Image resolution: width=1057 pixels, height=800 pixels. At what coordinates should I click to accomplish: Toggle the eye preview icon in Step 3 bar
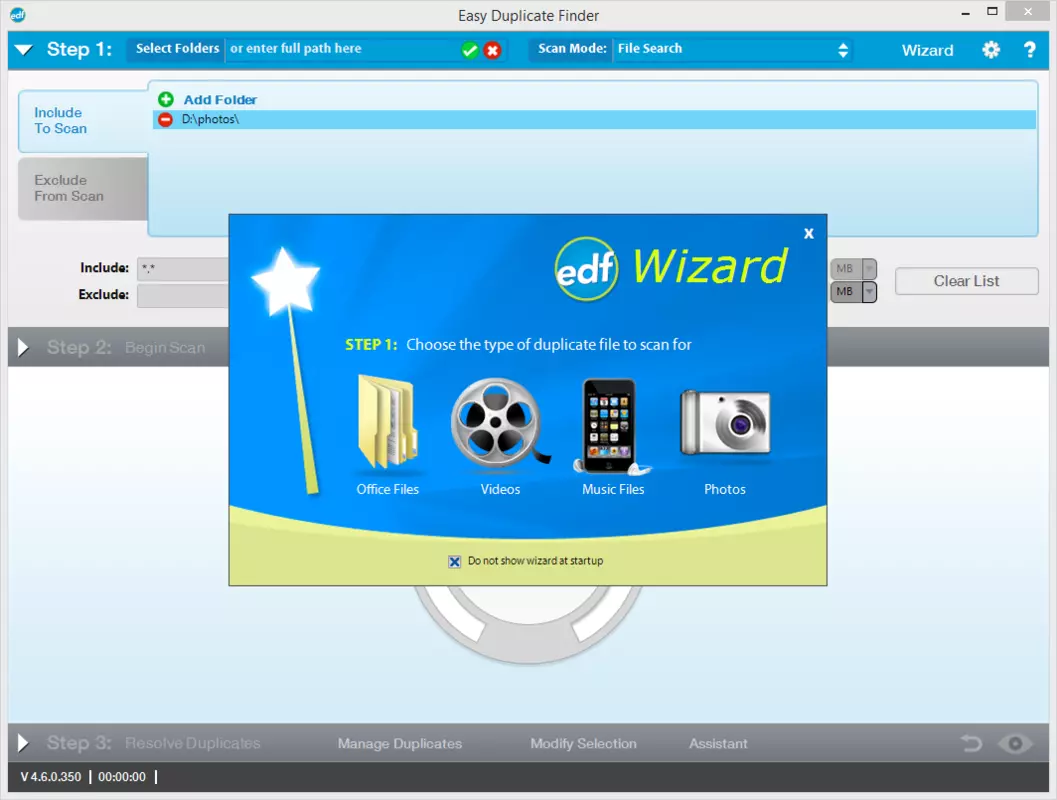1015,743
